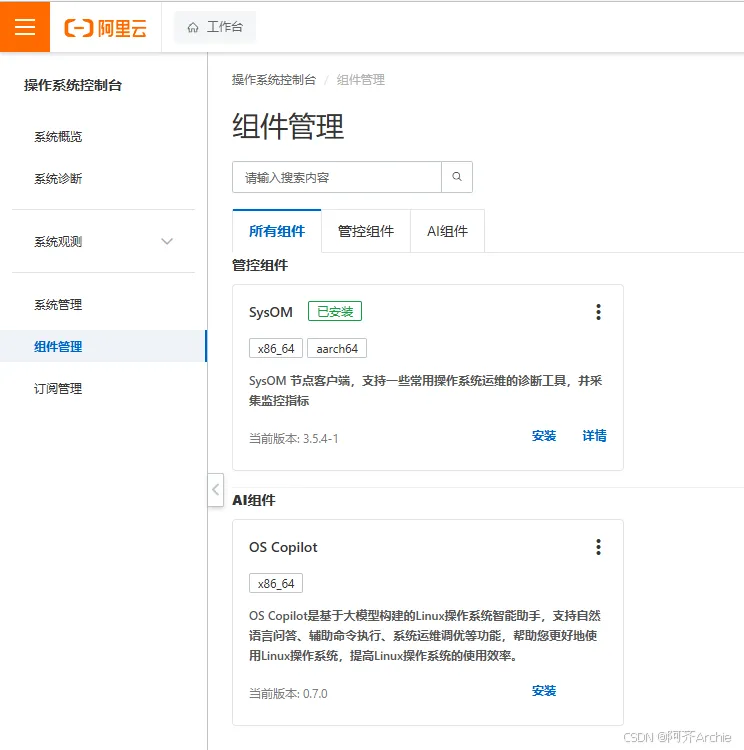This screenshot has height=750, width=744.
Task: Click the x86_64 tag on OS Copilot
Action: pyautogui.click(x=276, y=584)
